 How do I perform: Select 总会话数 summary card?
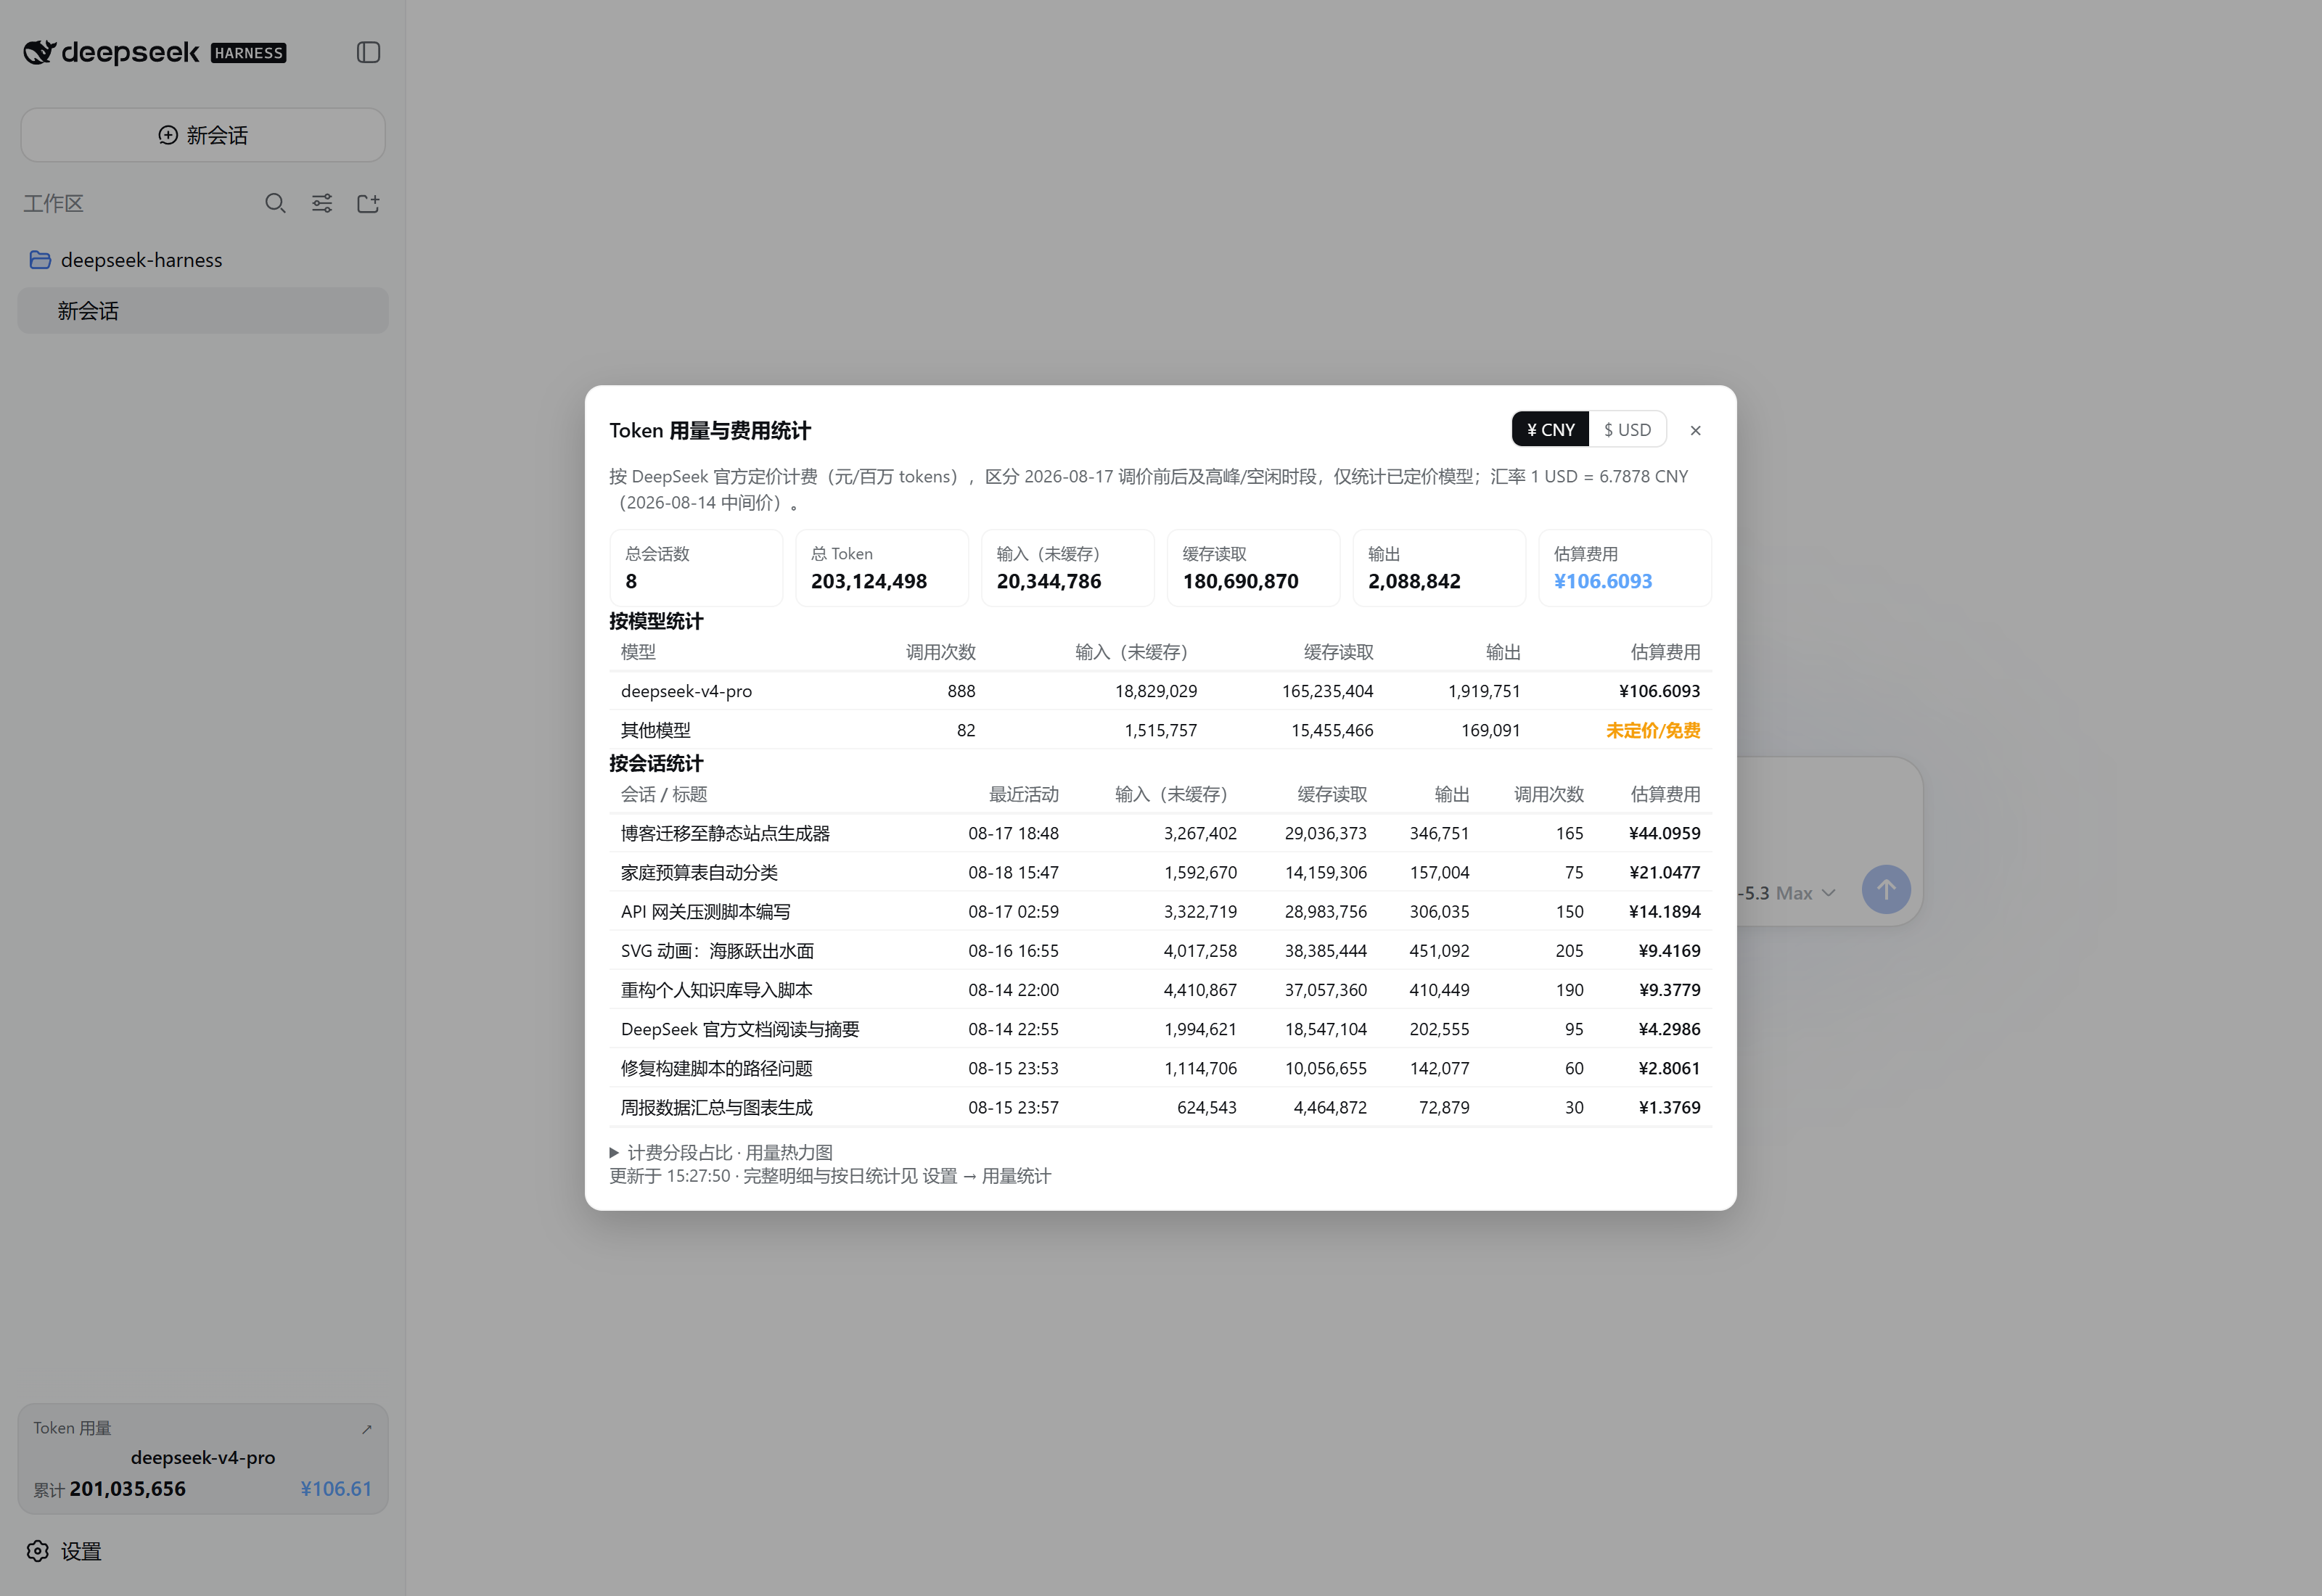coord(696,568)
